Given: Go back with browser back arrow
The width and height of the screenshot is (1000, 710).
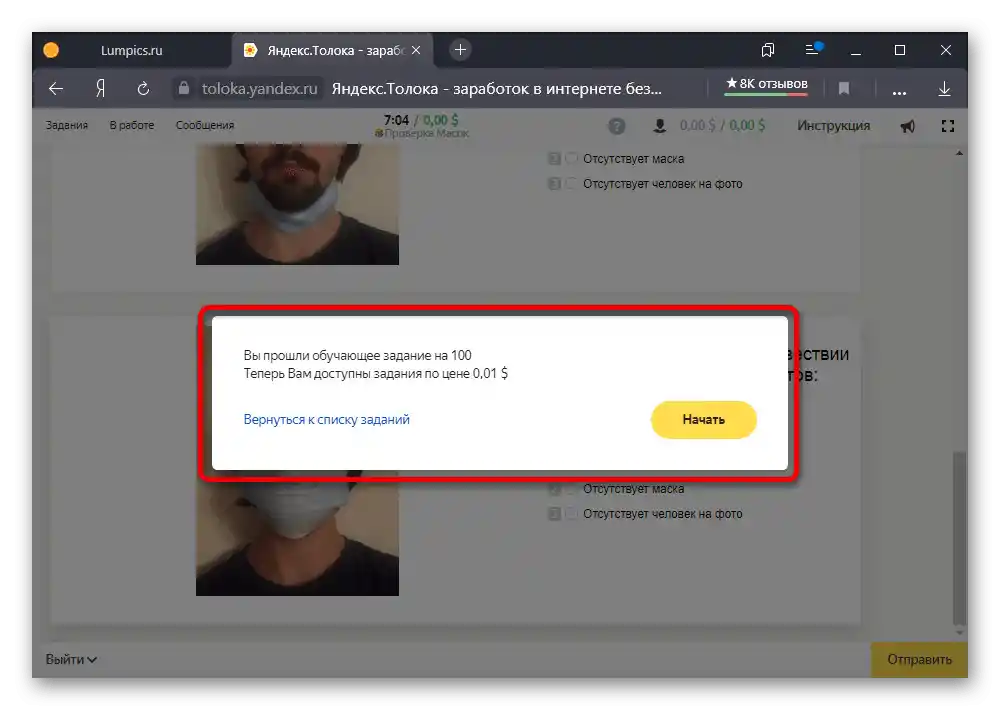Looking at the screenshot, I should 56,89.
